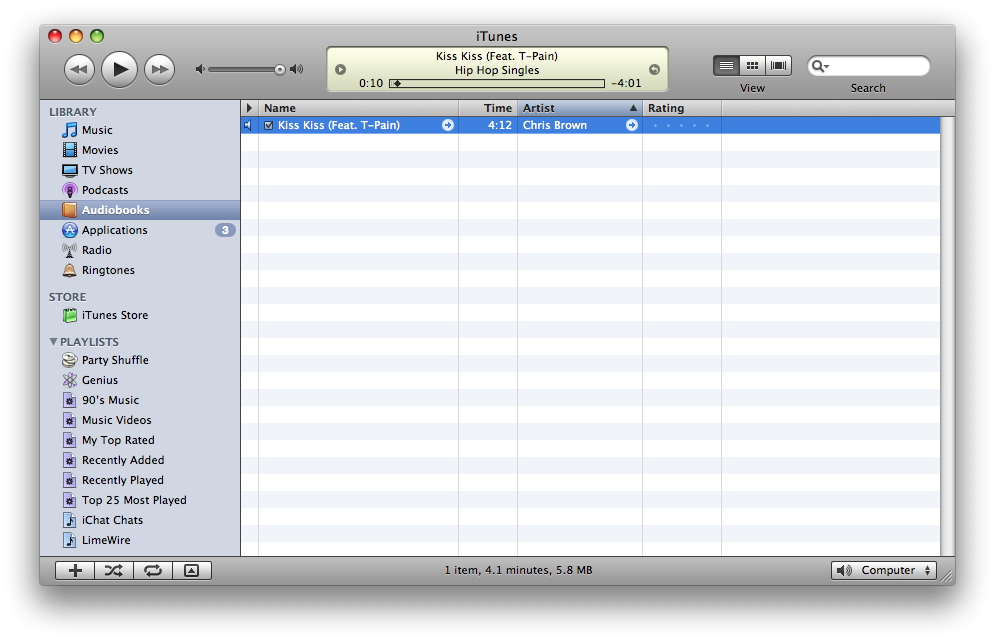Reverse sort on the Artist column

click(x=580, y=108)
